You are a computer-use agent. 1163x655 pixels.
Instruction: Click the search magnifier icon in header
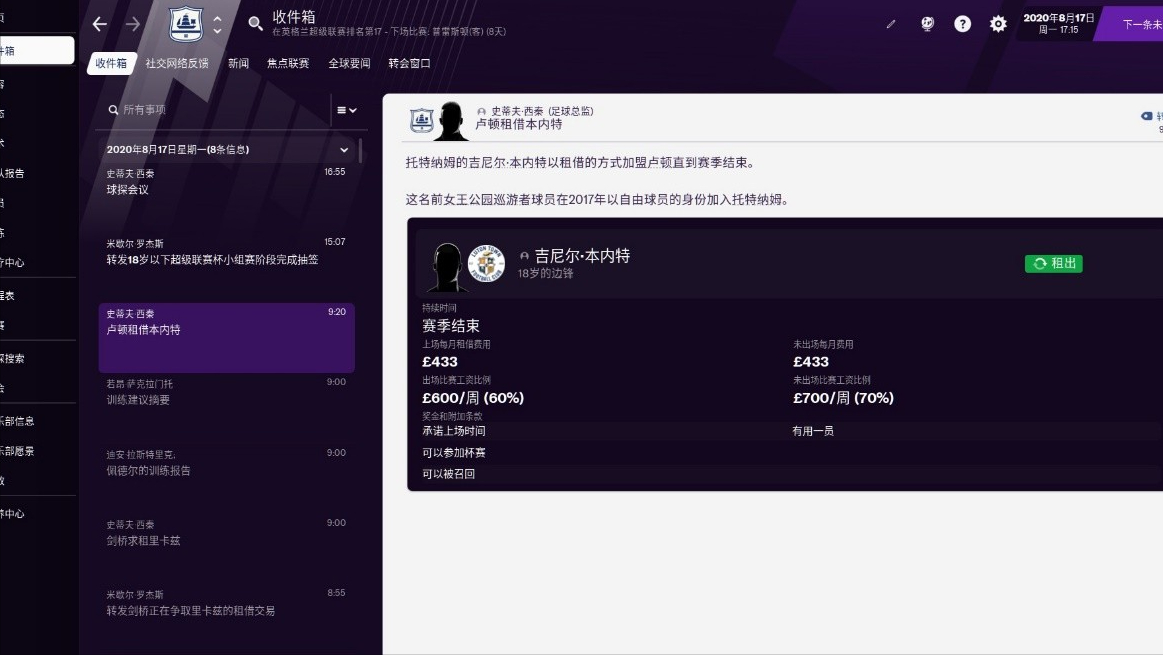[255, 23]
